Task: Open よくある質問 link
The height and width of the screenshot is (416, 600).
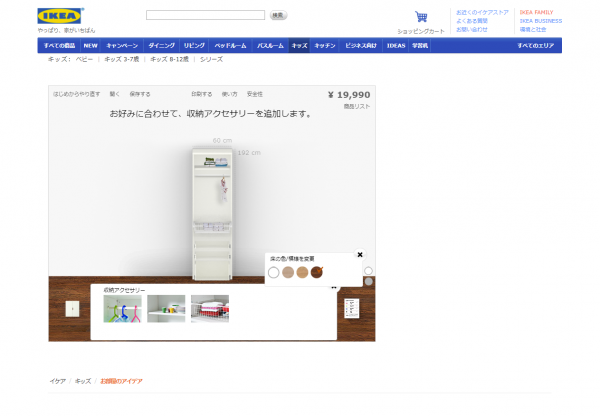Action: coord(472,21)
